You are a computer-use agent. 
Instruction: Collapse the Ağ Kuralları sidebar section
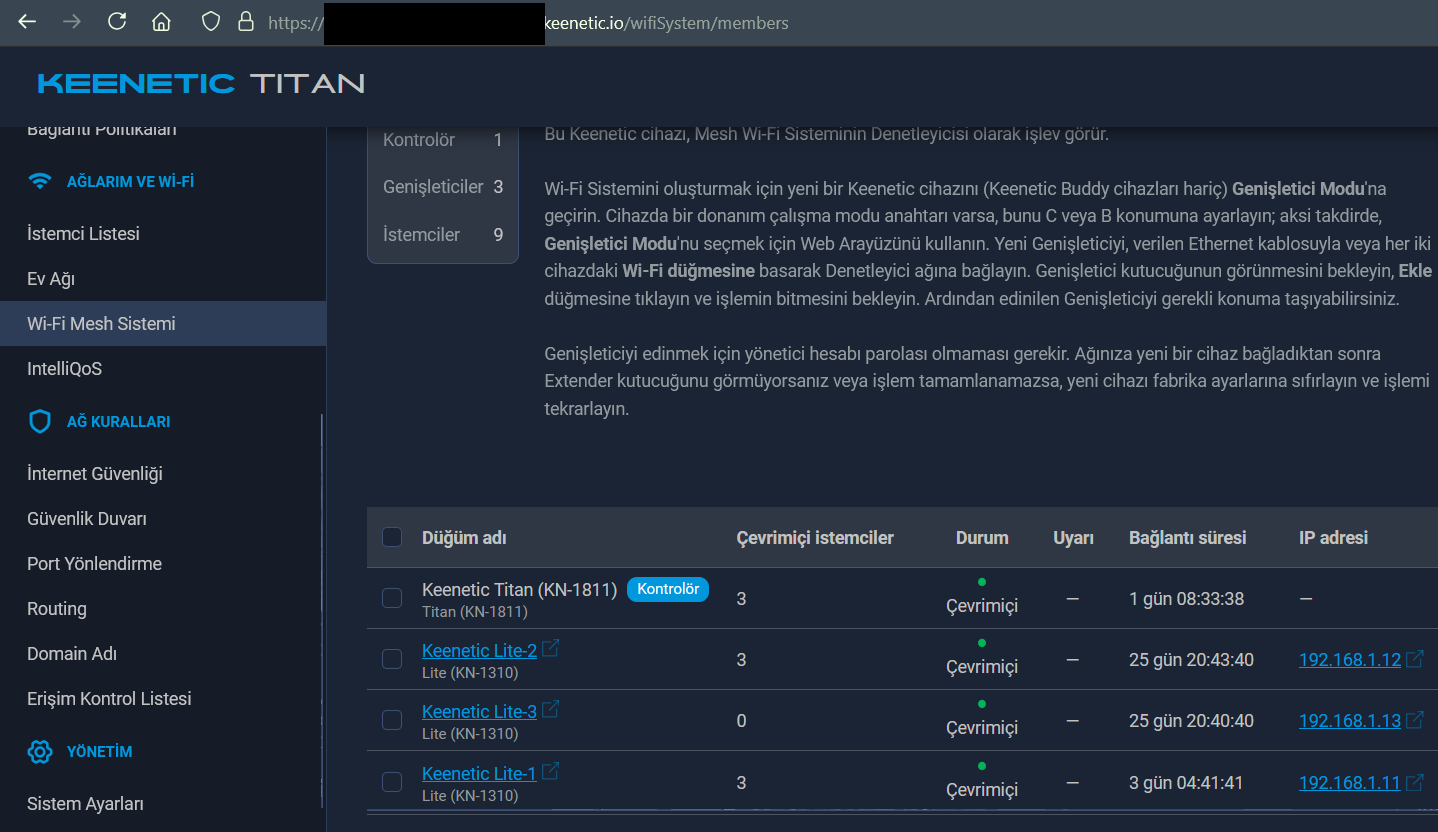tap(118, 422)
